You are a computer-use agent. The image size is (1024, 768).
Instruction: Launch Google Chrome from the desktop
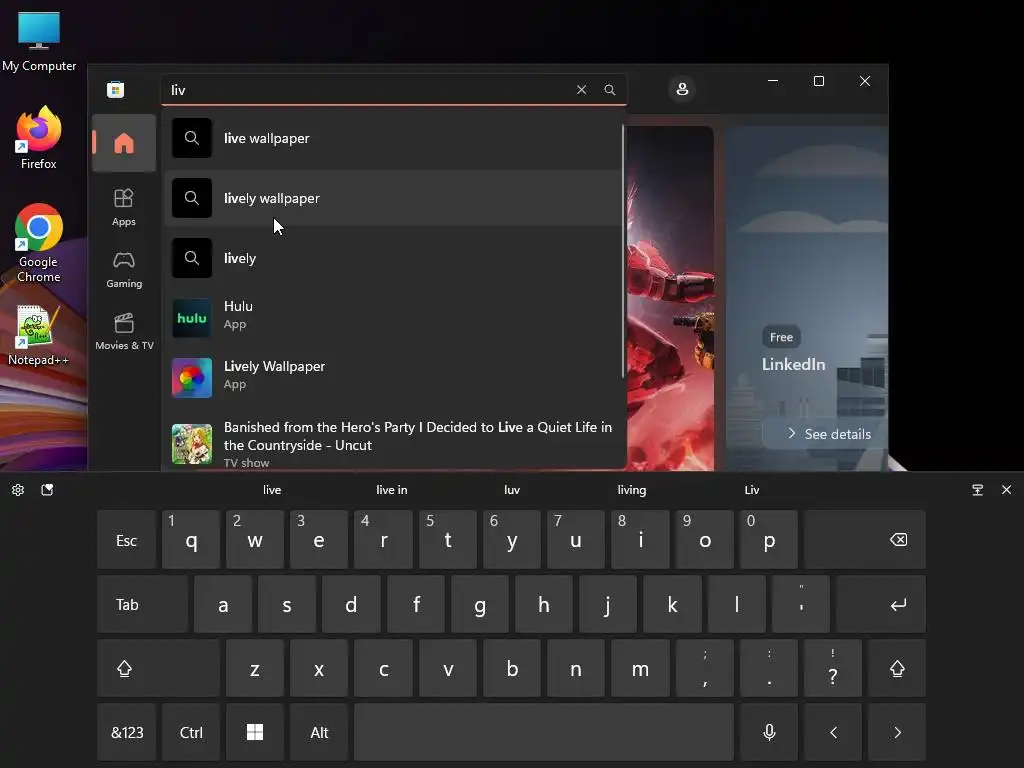pos(39,243)
